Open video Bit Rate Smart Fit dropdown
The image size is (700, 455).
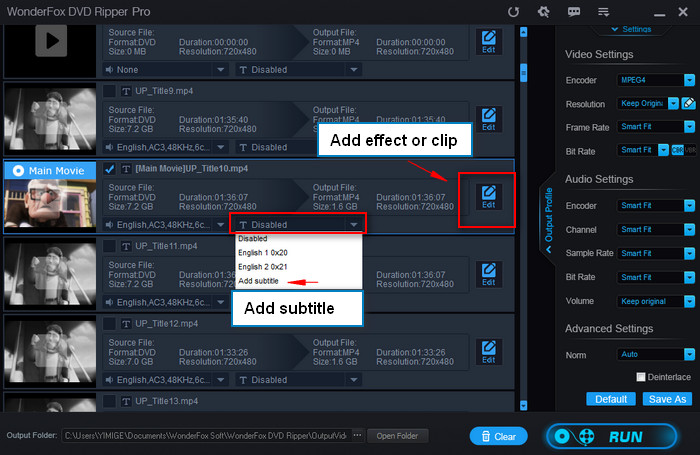coord(643,150)
